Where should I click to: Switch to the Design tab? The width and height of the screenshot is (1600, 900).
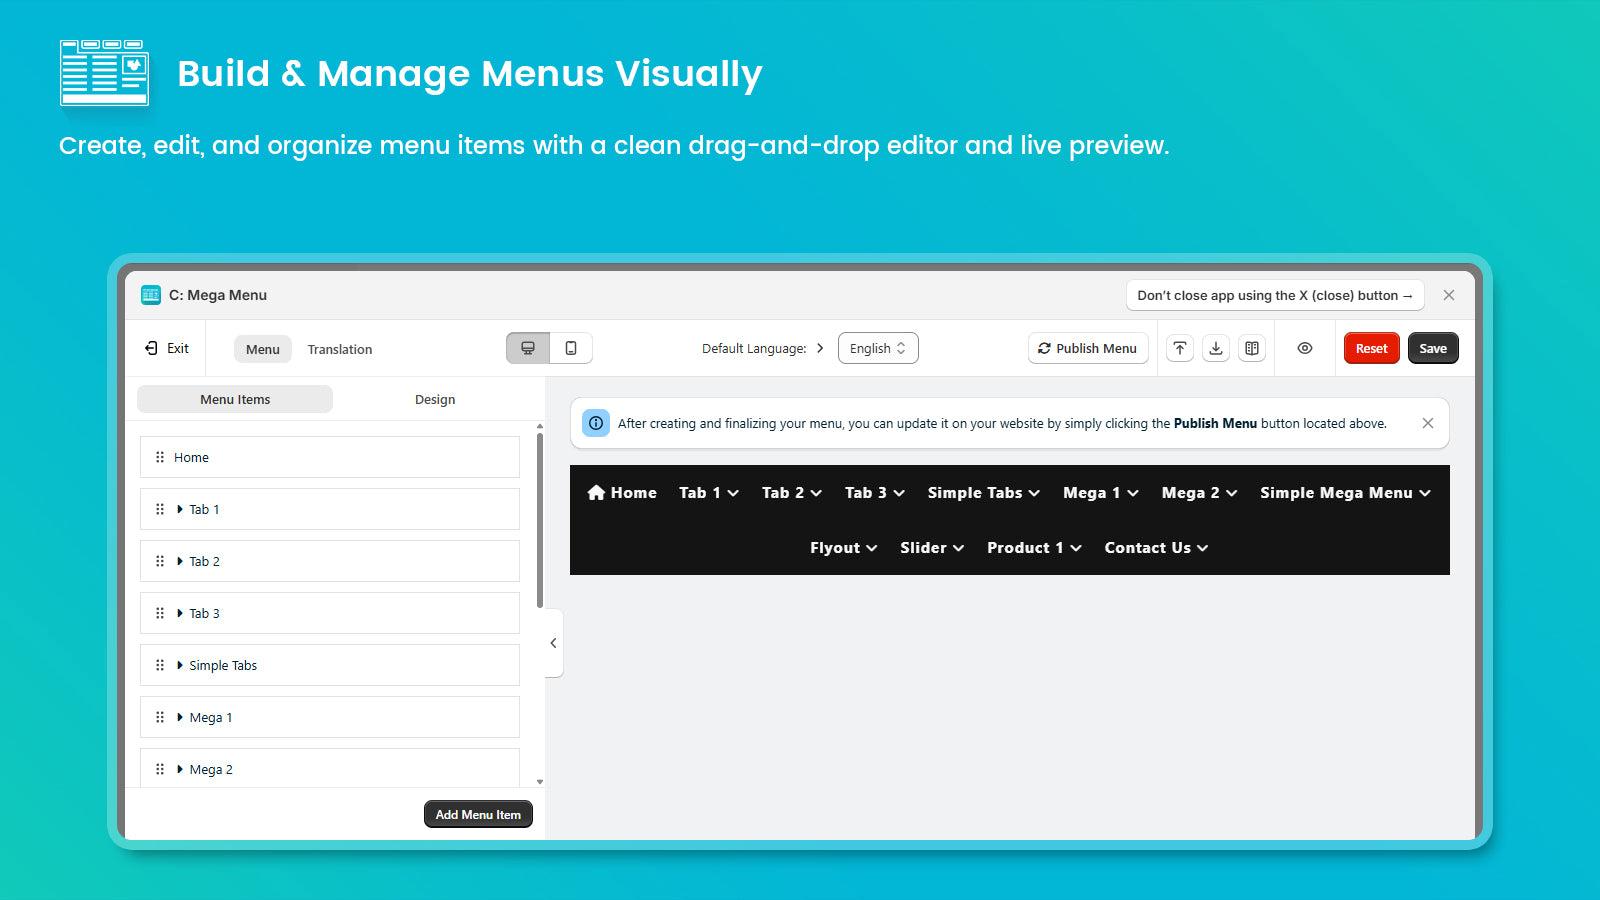tap(435, 399)
